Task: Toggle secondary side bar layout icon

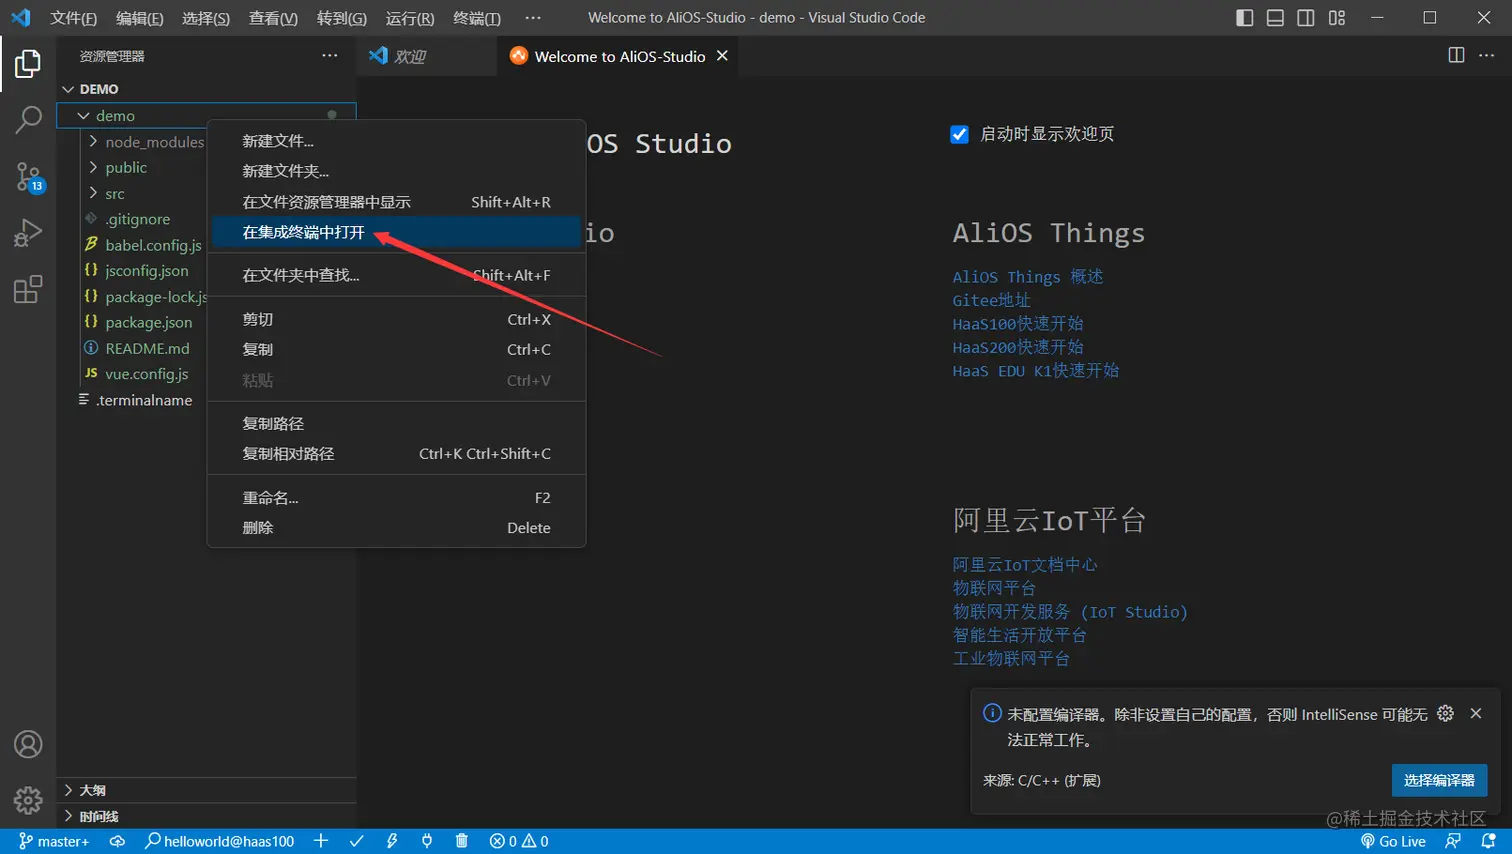Action: pyautogui.click(x=1306, y=18)
